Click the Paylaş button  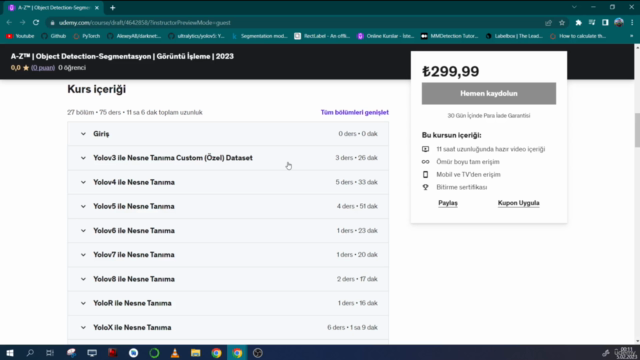tap(448, 203)
